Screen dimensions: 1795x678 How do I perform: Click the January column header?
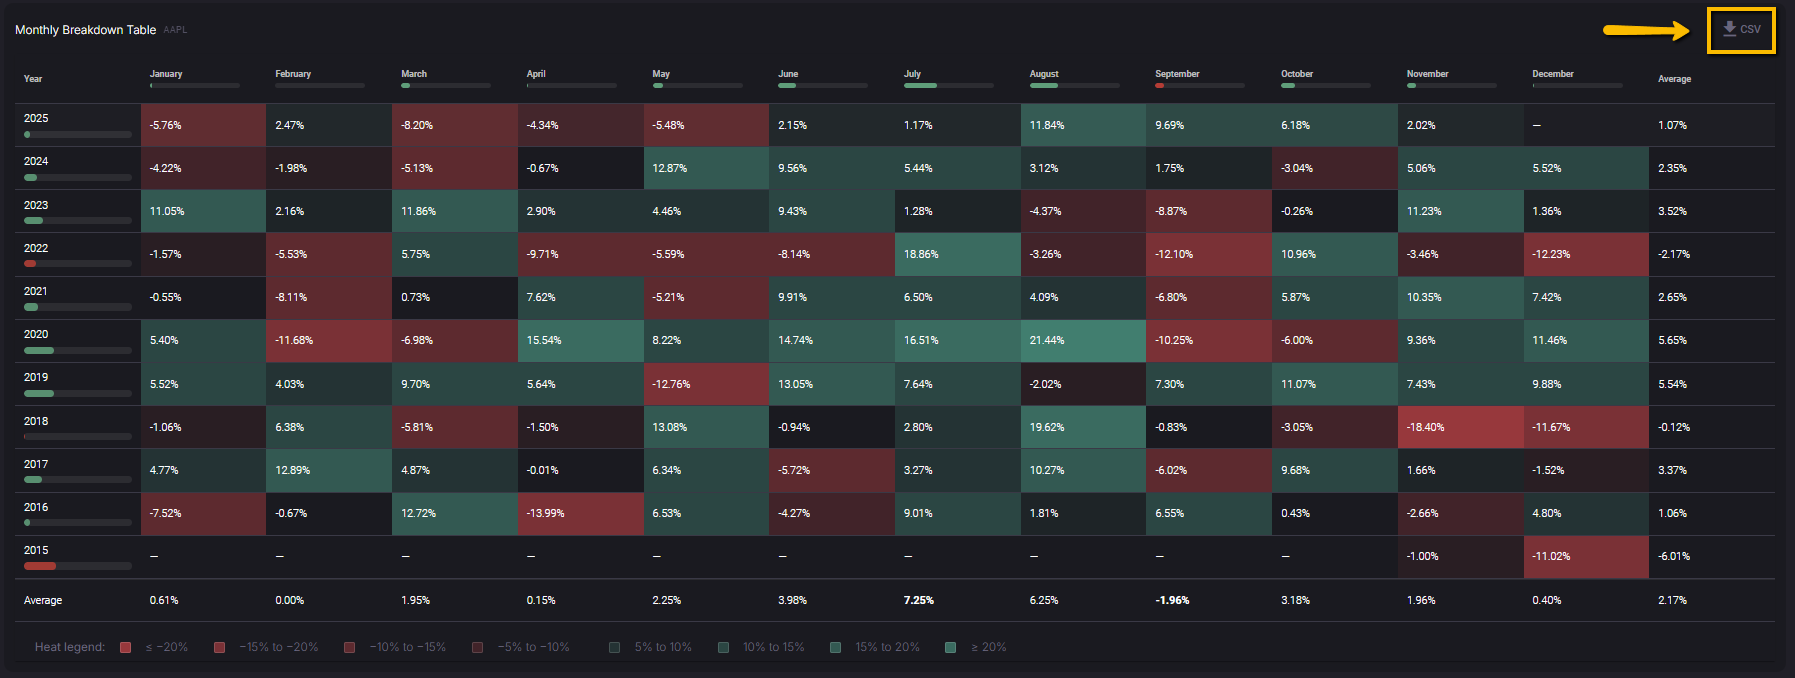pos(166,74)
